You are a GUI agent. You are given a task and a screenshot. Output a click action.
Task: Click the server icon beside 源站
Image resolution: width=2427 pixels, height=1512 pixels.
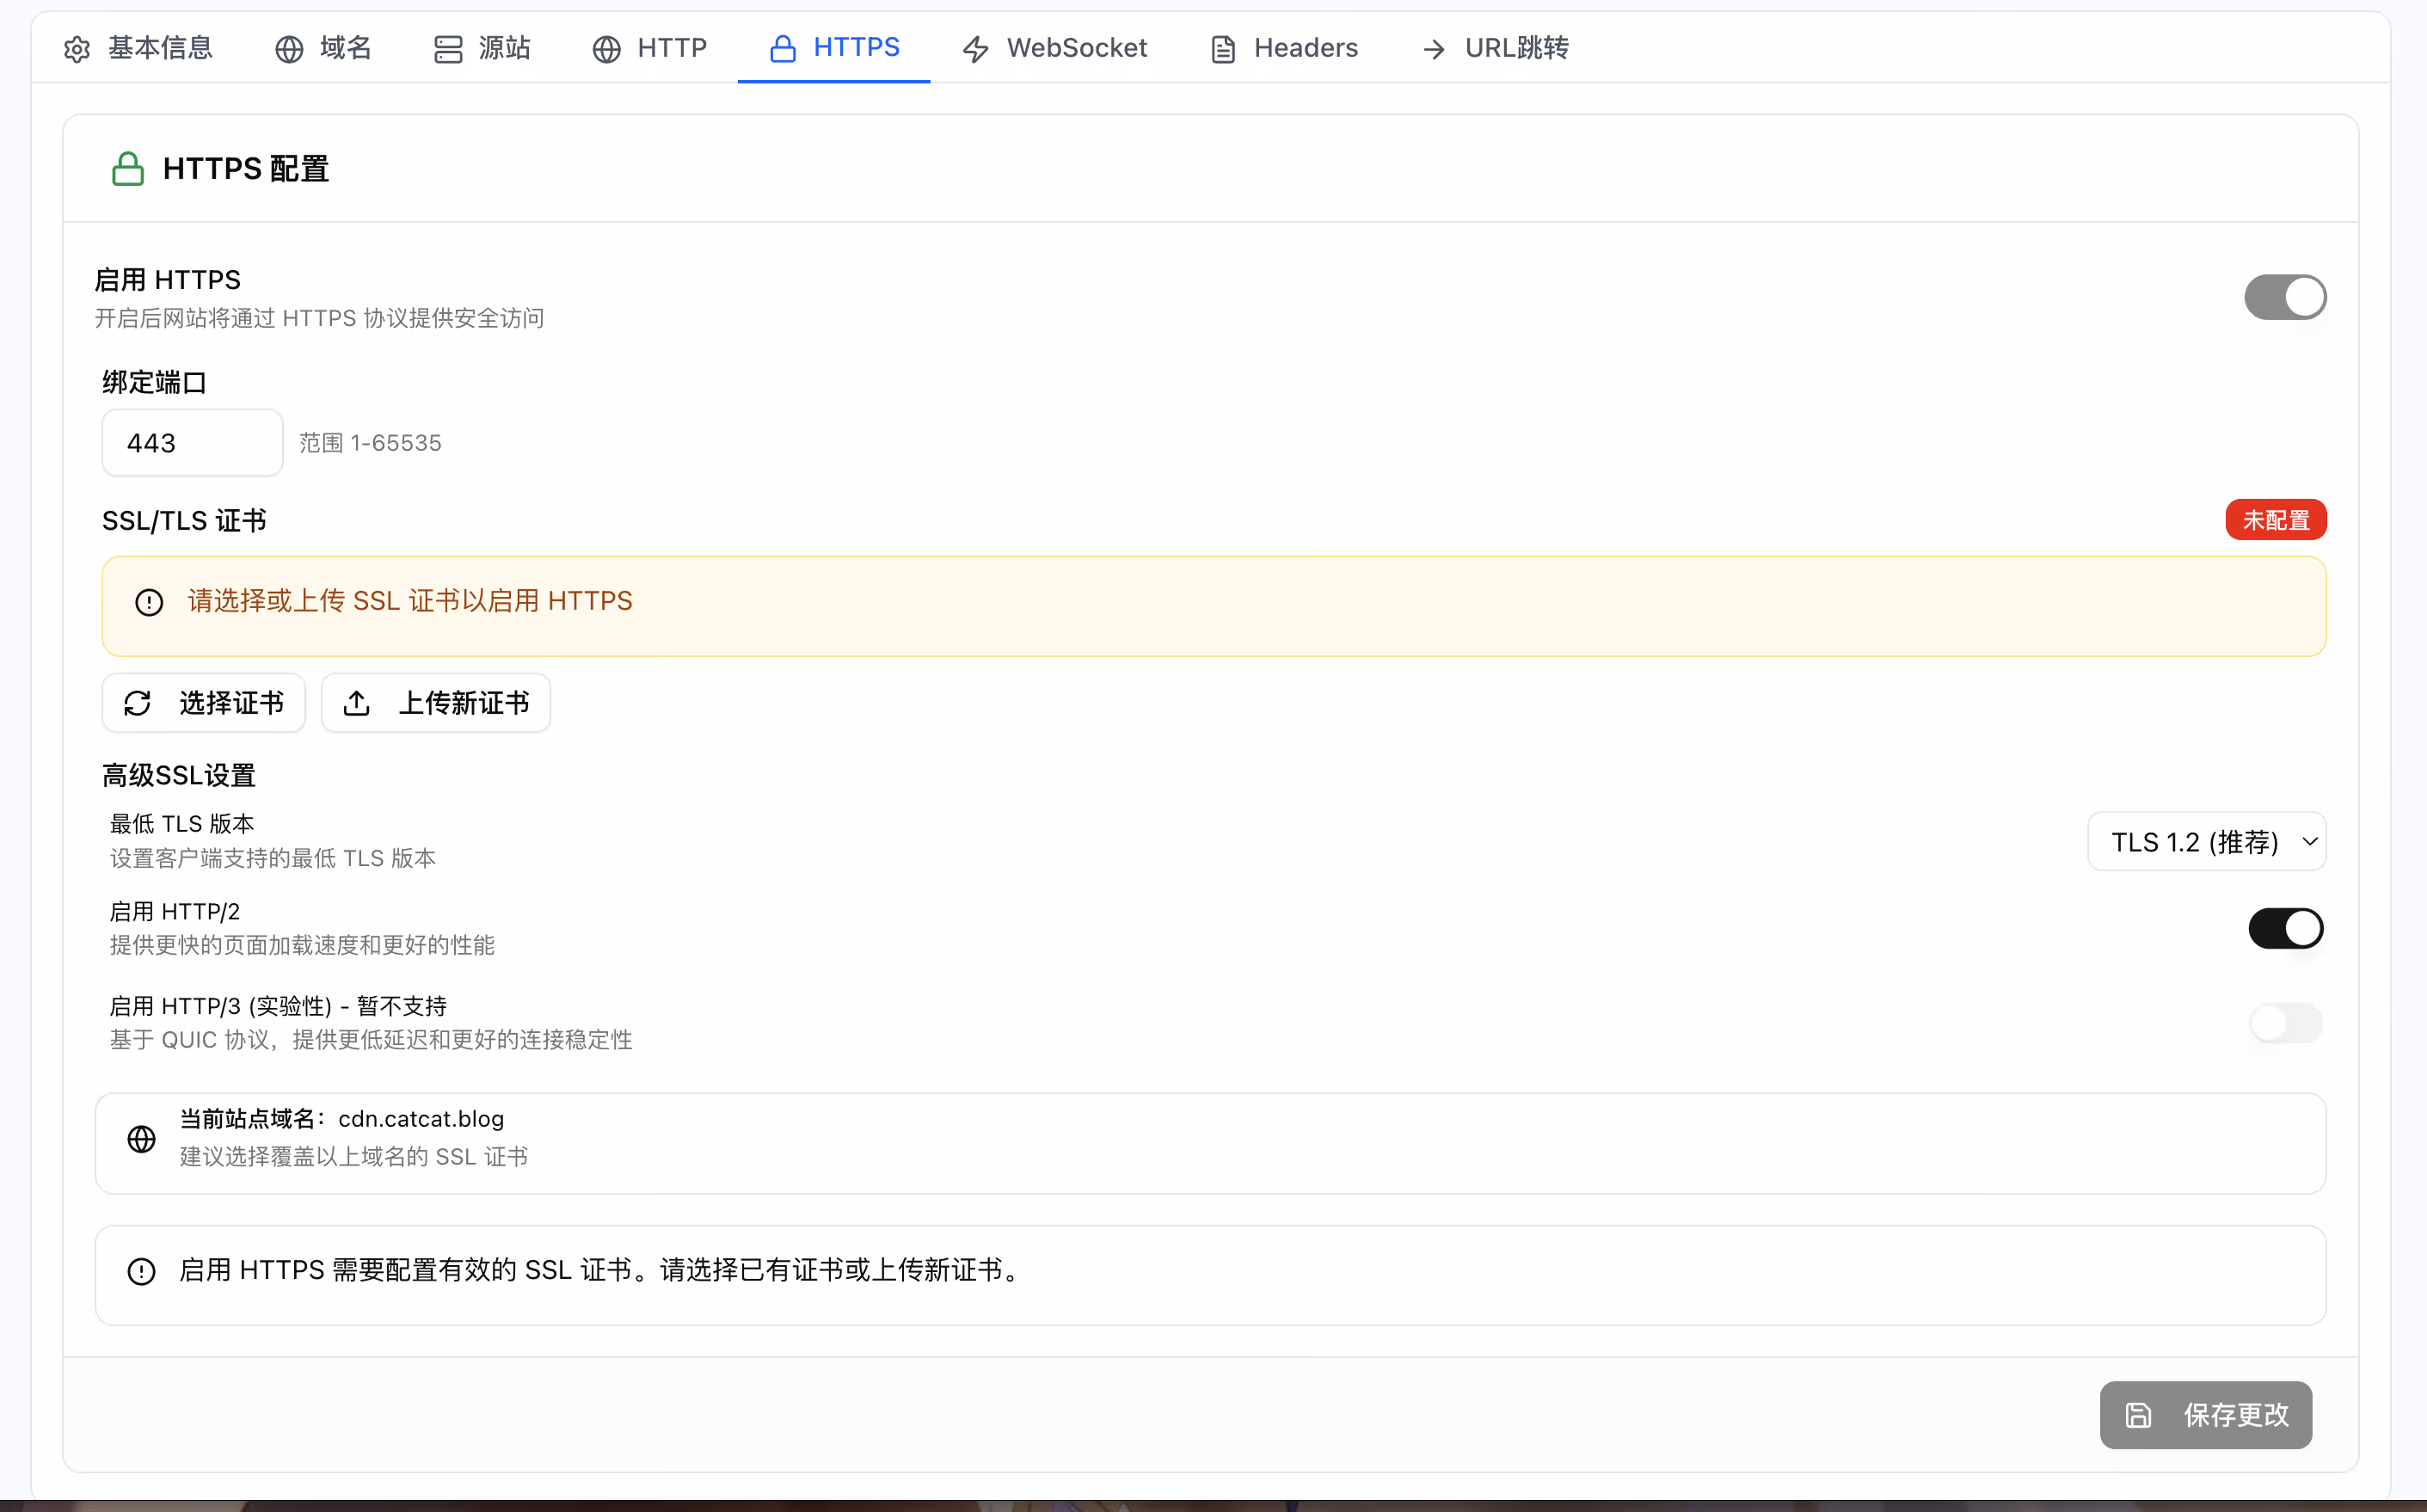click(x=448, y=49)
